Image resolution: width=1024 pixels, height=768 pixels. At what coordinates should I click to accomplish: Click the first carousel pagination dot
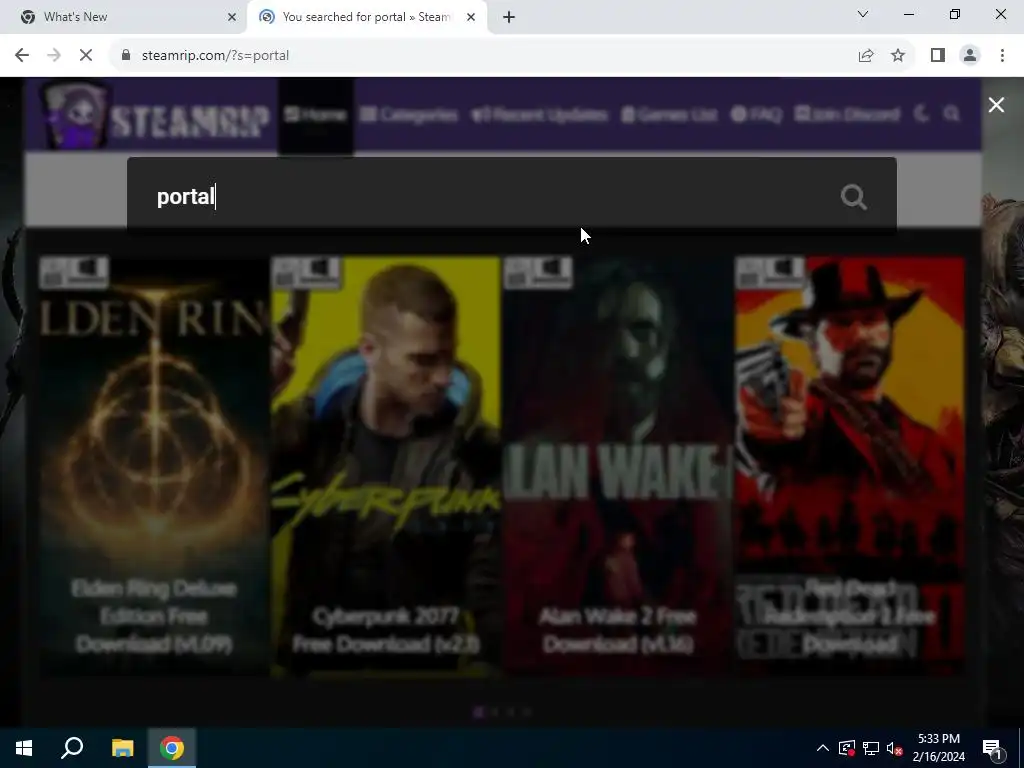tap(479, 712)
